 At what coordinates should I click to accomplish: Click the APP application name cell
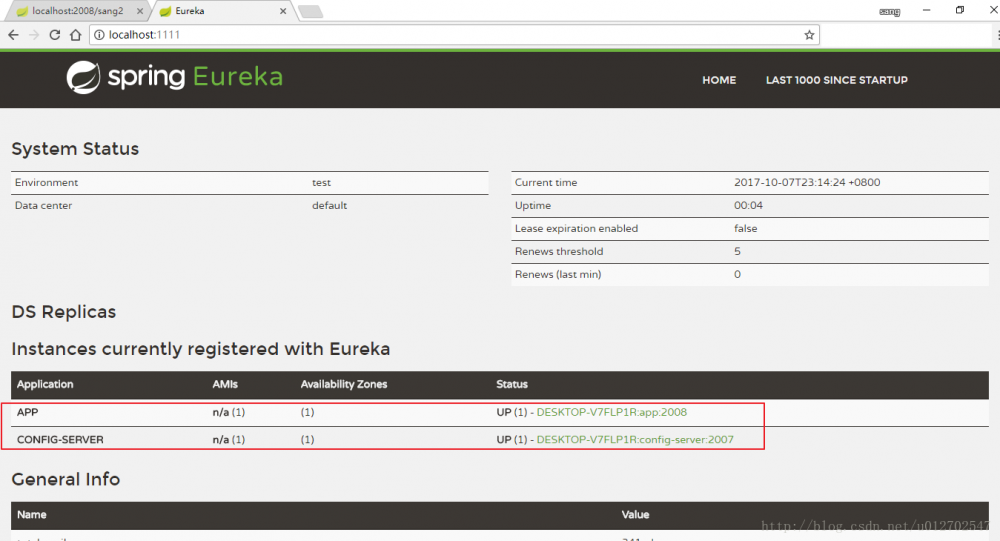tap(27, 412)
